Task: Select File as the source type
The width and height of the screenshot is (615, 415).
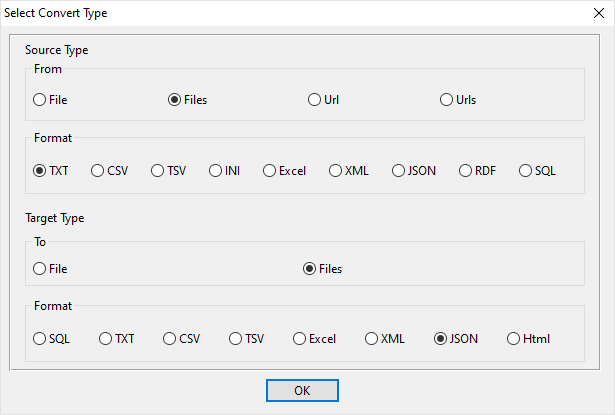Action: tap(40, 100)
